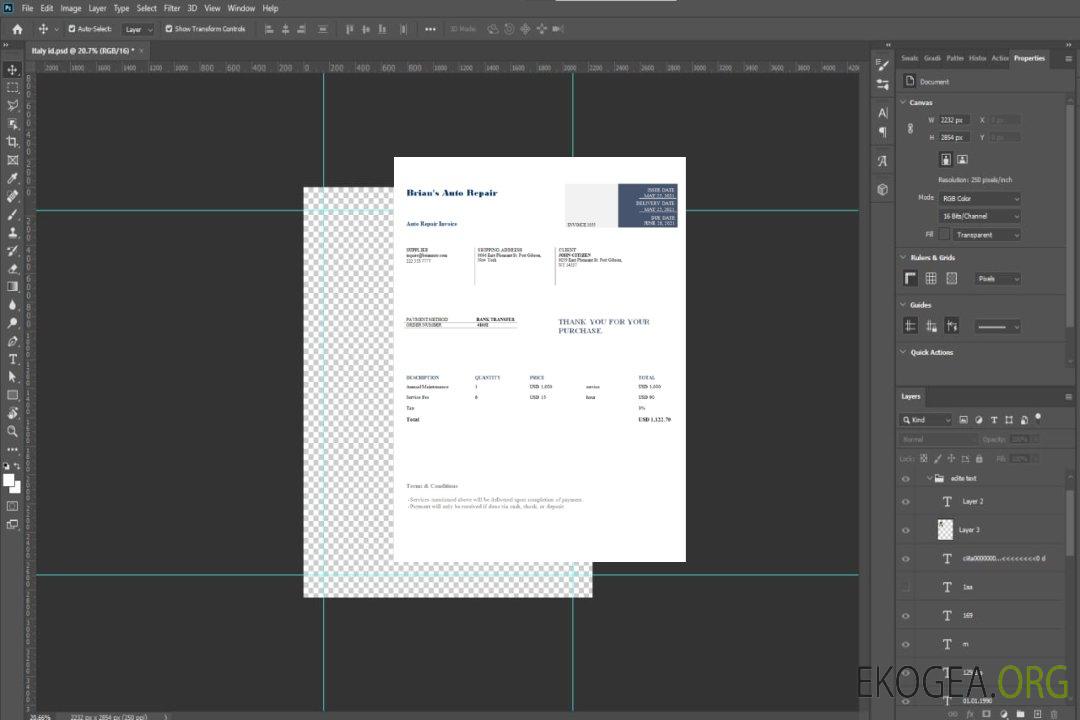Select the Hand tool
This screenshot has height=720, width=1080.
coord(12,413)
